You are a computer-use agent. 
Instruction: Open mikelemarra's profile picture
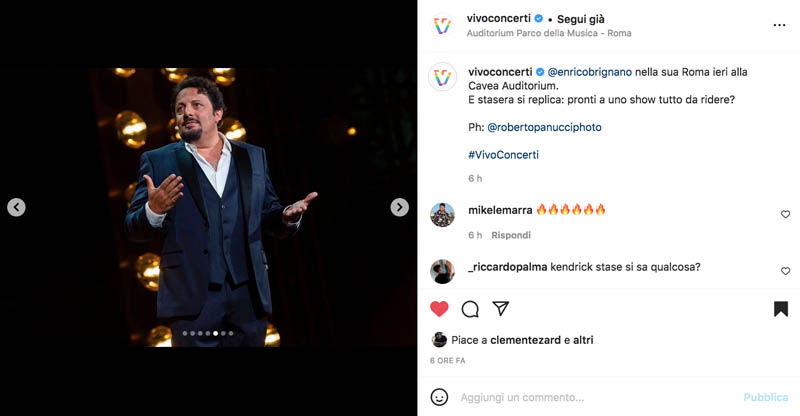pyautogui.click(x=442, y=214)
